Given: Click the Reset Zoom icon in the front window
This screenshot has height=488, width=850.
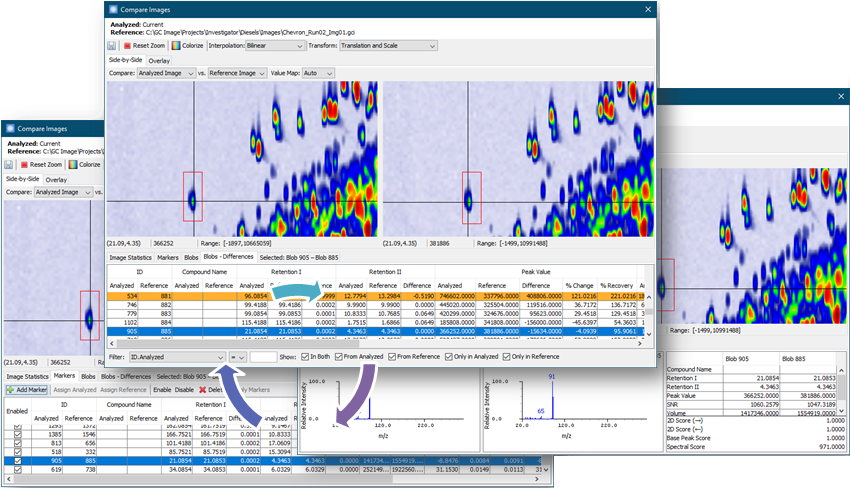Looking at the screenshot, I should 129,45.
